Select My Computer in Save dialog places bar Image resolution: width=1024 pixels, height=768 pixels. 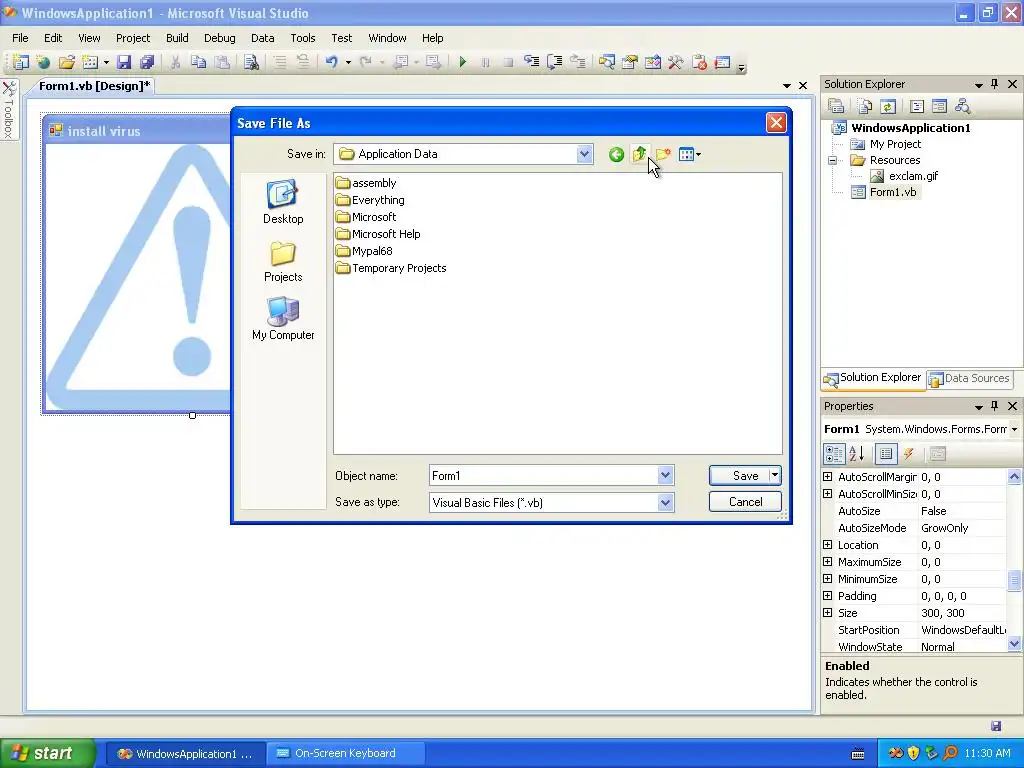pyautogui.click(x=283, y=319)
